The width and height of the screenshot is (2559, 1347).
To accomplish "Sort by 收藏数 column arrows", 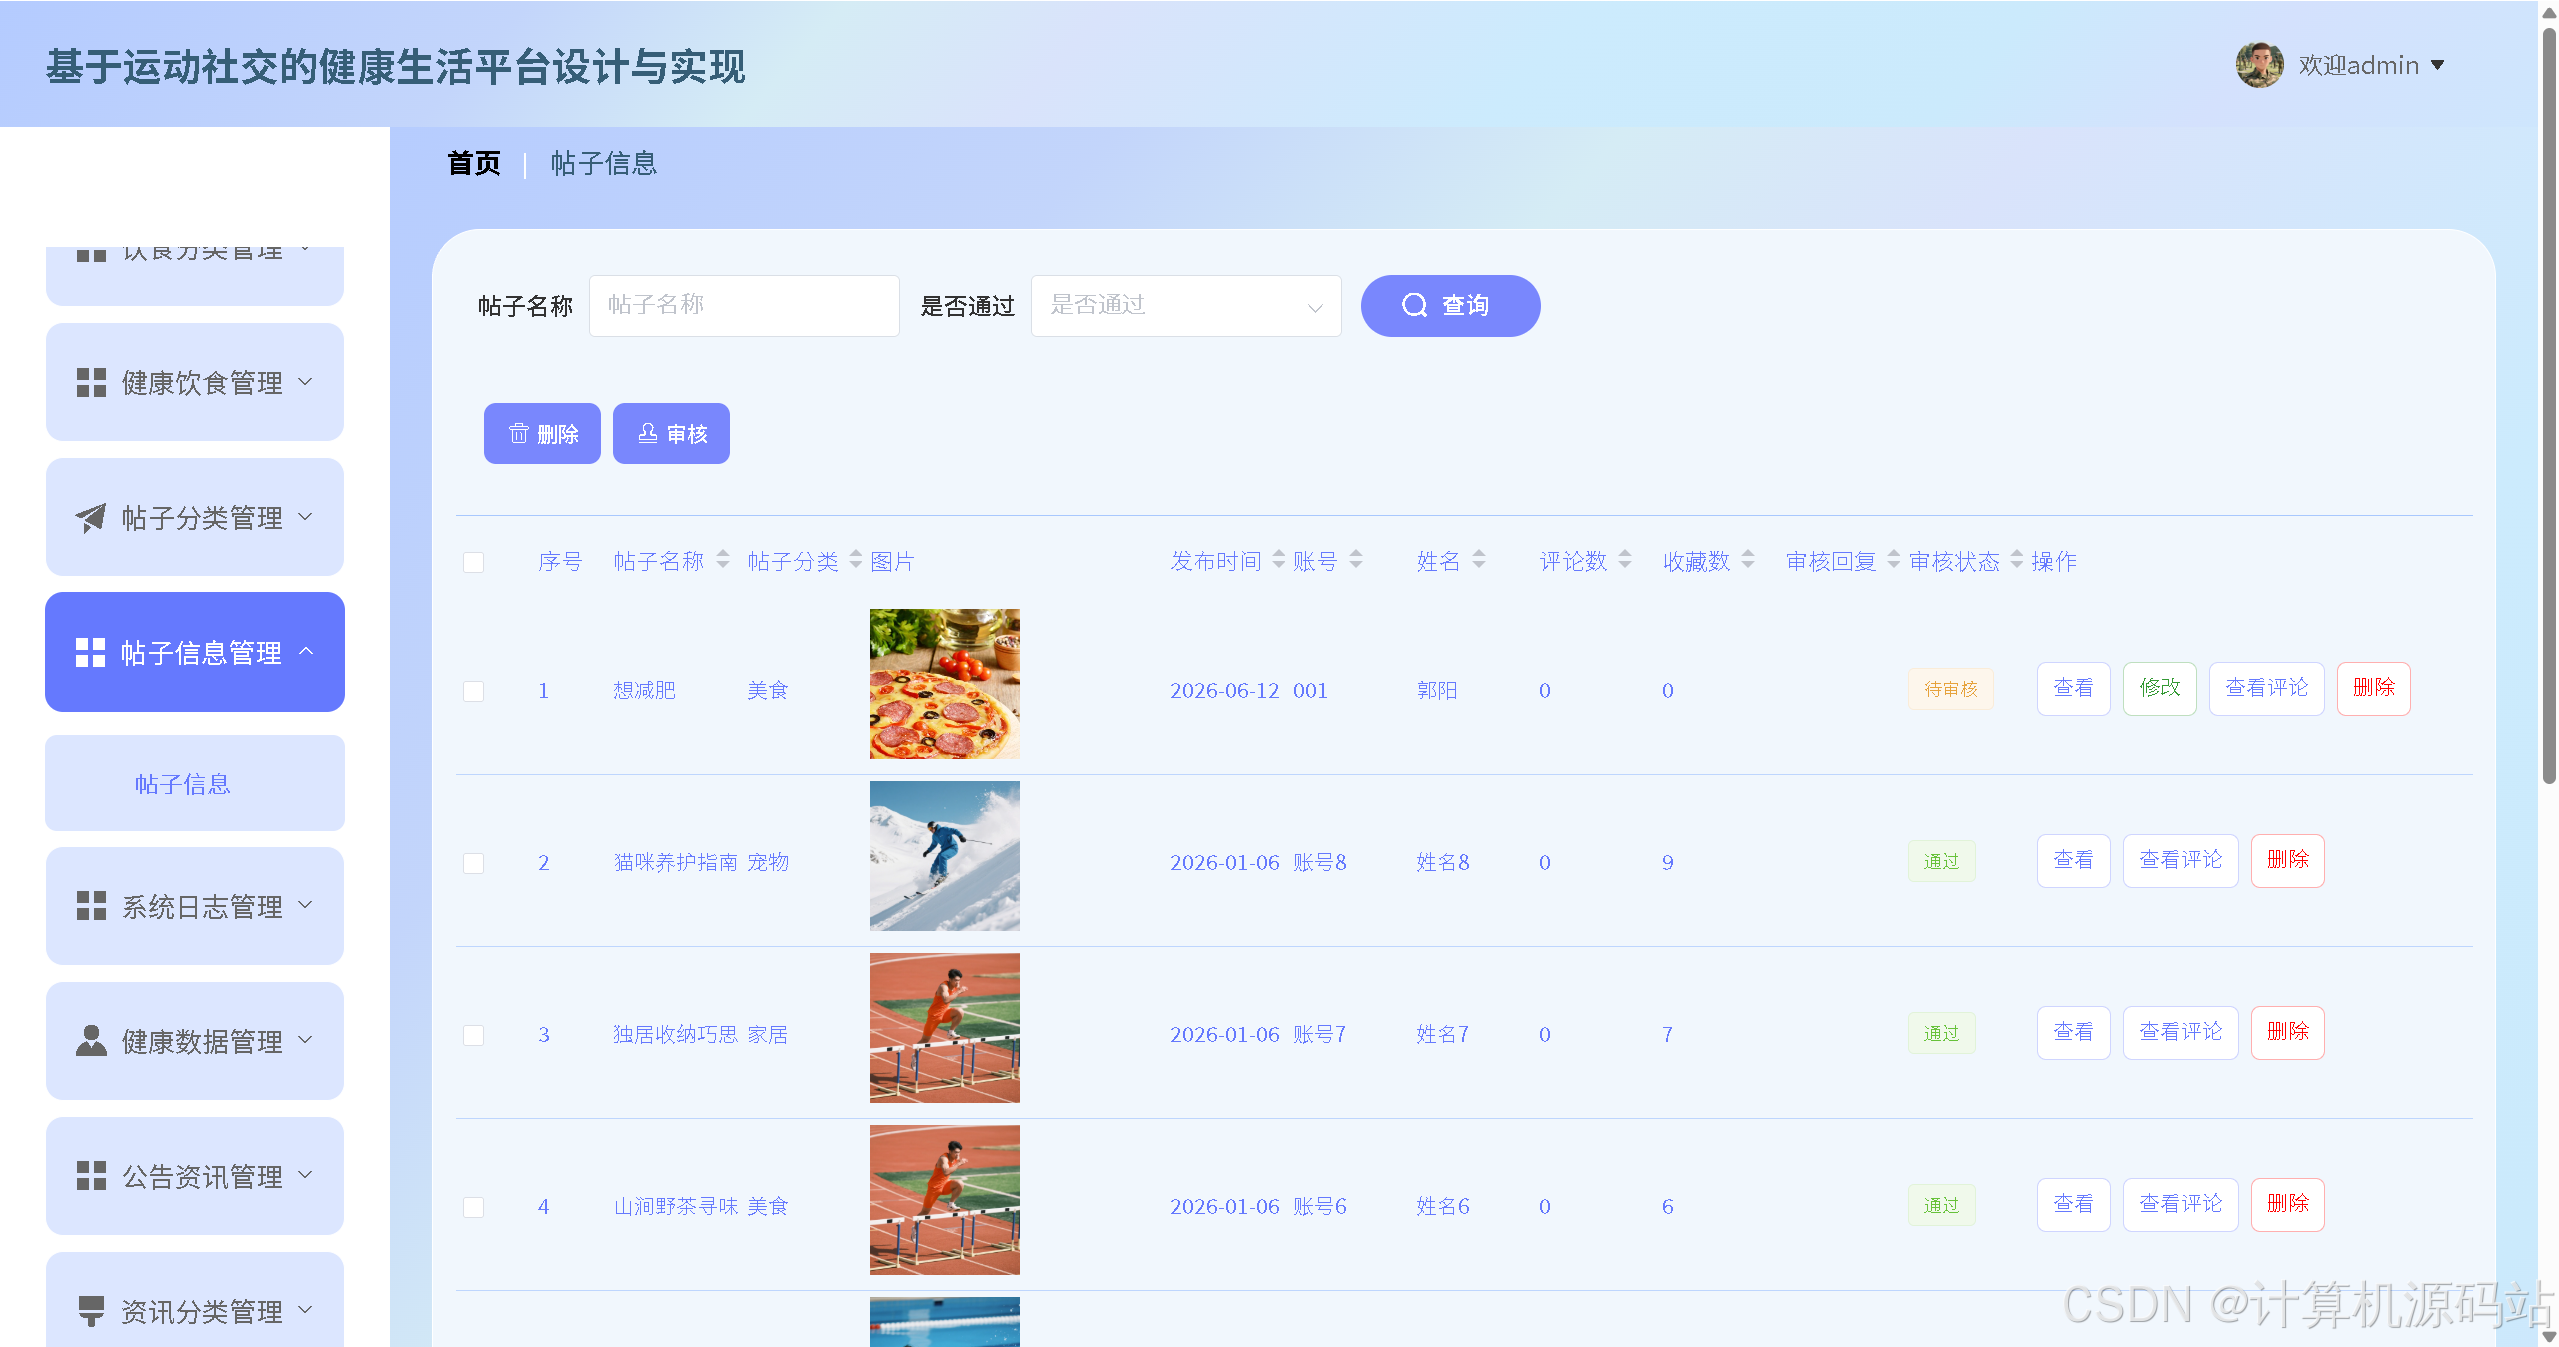I will click(x=1748, y=560).
